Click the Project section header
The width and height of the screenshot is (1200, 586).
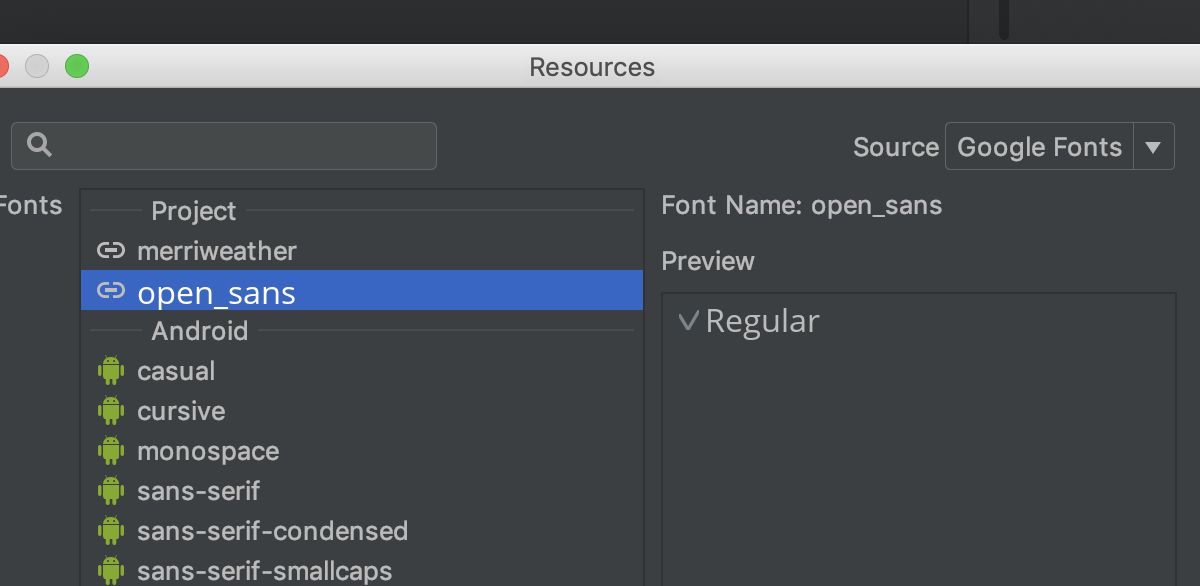(193, 211)
